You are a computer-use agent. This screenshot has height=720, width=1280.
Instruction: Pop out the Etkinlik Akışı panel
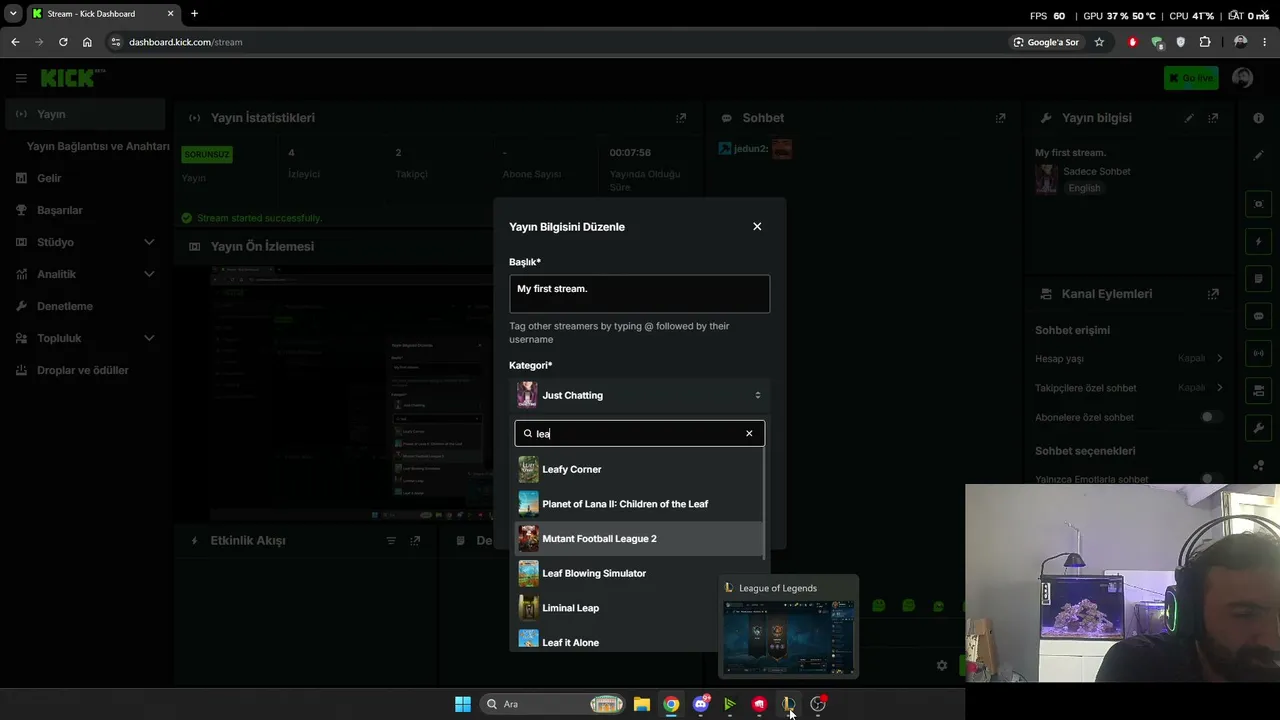415,541
